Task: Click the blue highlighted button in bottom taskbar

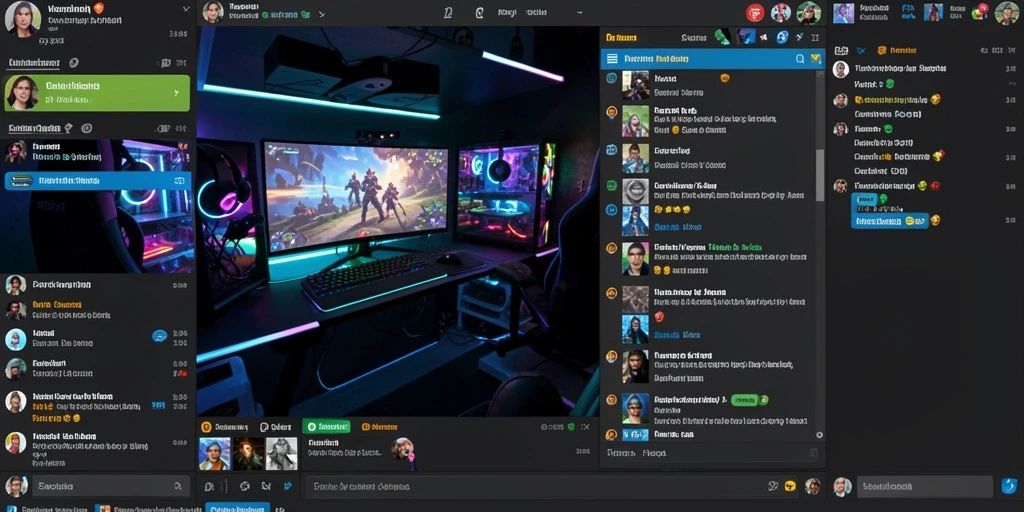Action: 238,507
